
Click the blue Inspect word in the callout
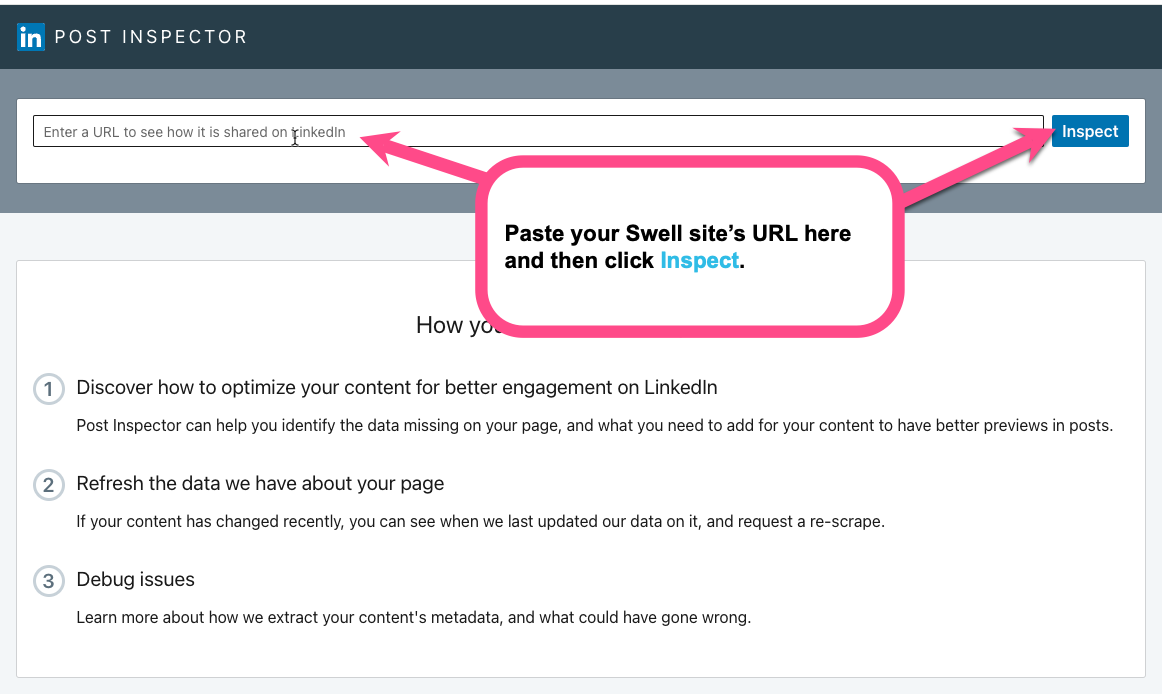tap(699, 261)
